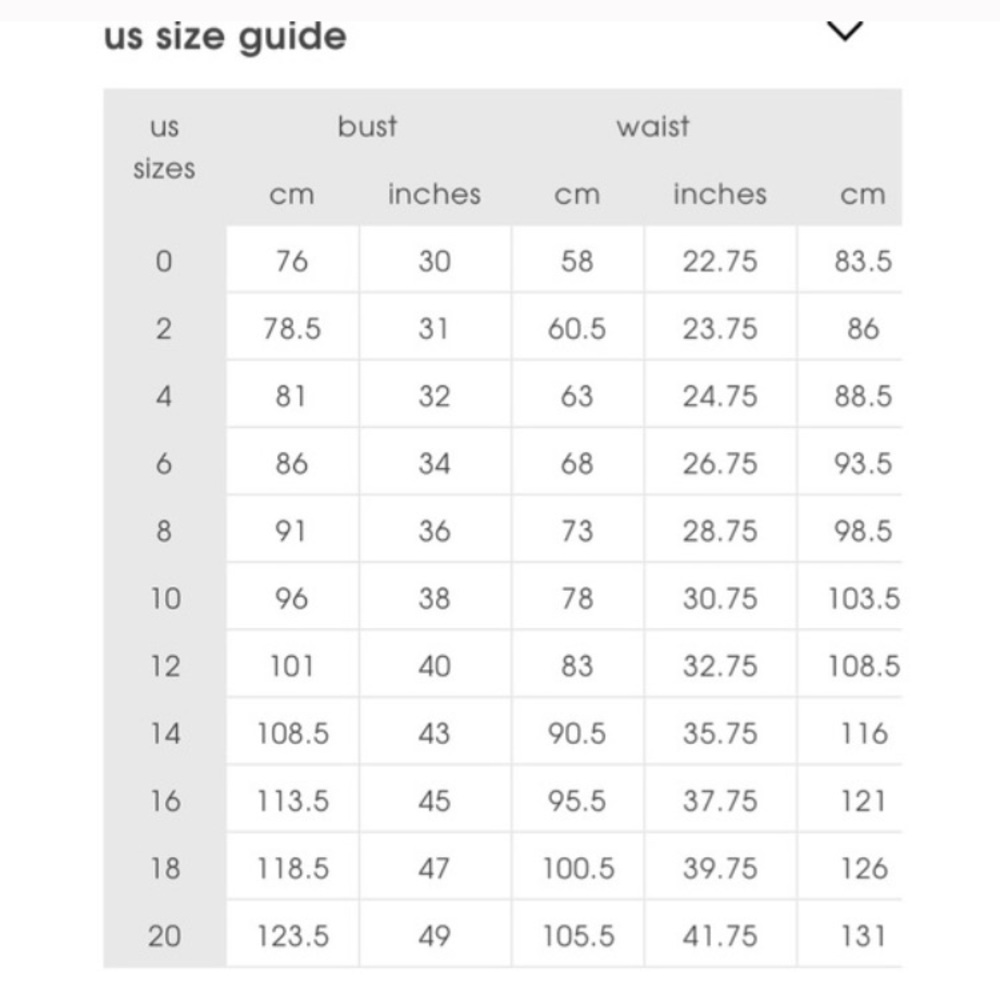Viewport: 1000px width, 1000px height.
Task: Select size 12 row label
Action: [165, 666]
